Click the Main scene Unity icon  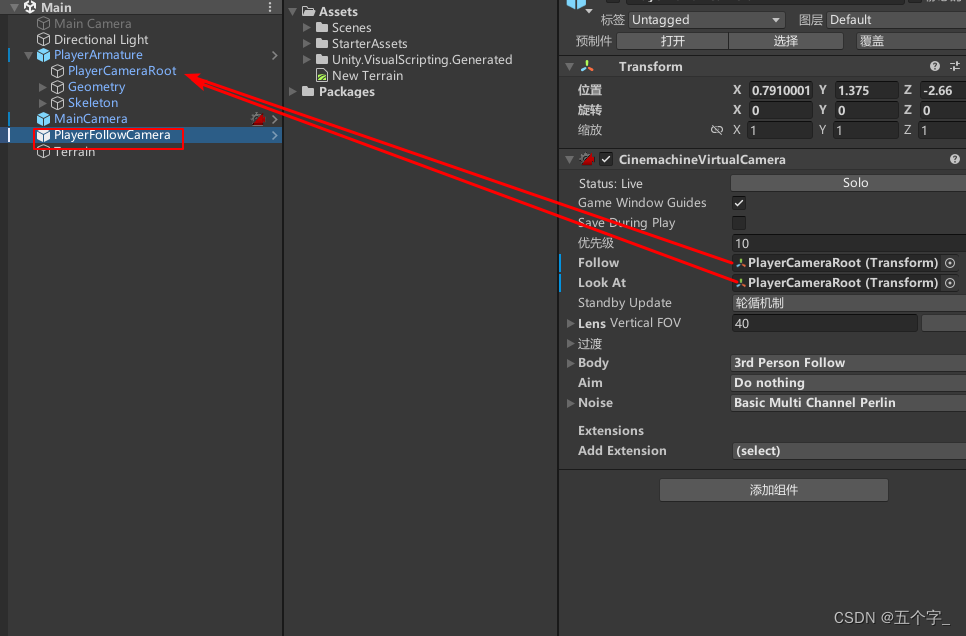(x=30, y=7)
